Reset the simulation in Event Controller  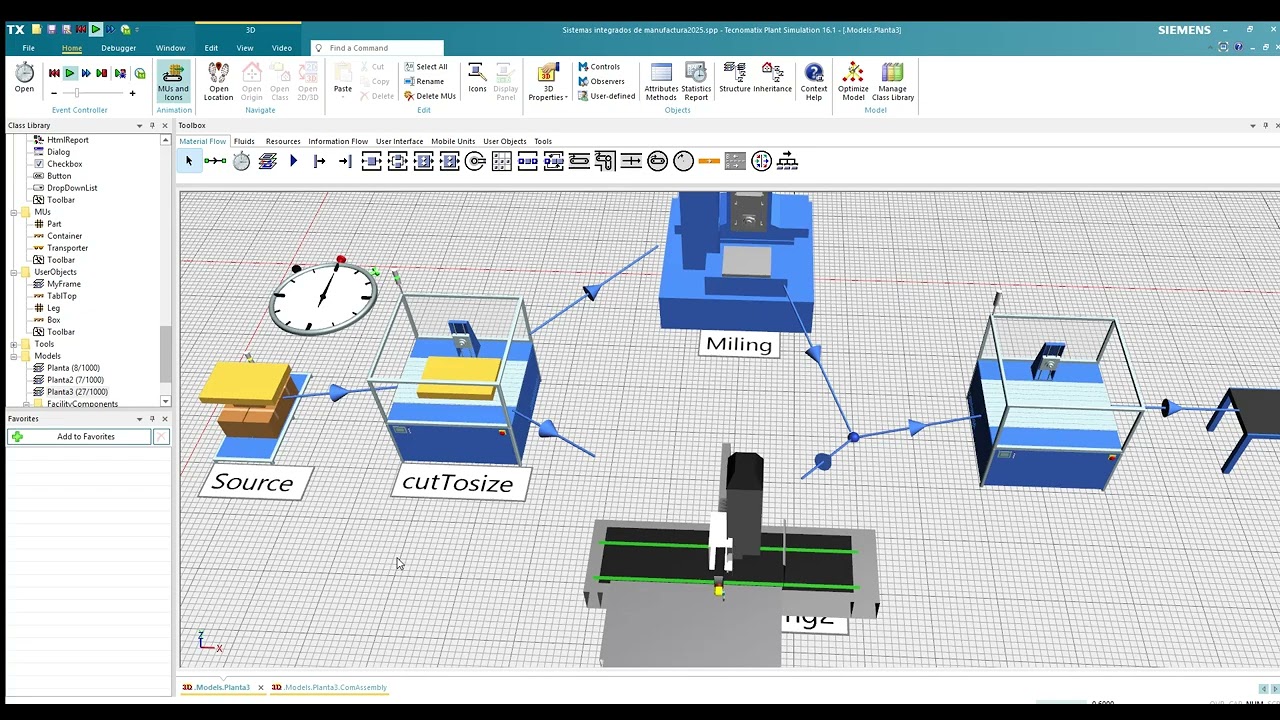[54, 73]
